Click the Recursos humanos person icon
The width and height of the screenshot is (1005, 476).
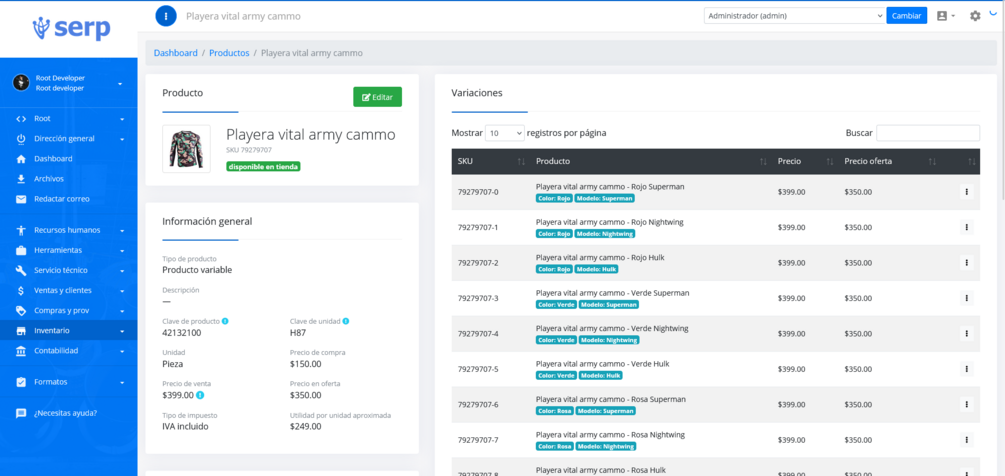[x=21, y=230]
